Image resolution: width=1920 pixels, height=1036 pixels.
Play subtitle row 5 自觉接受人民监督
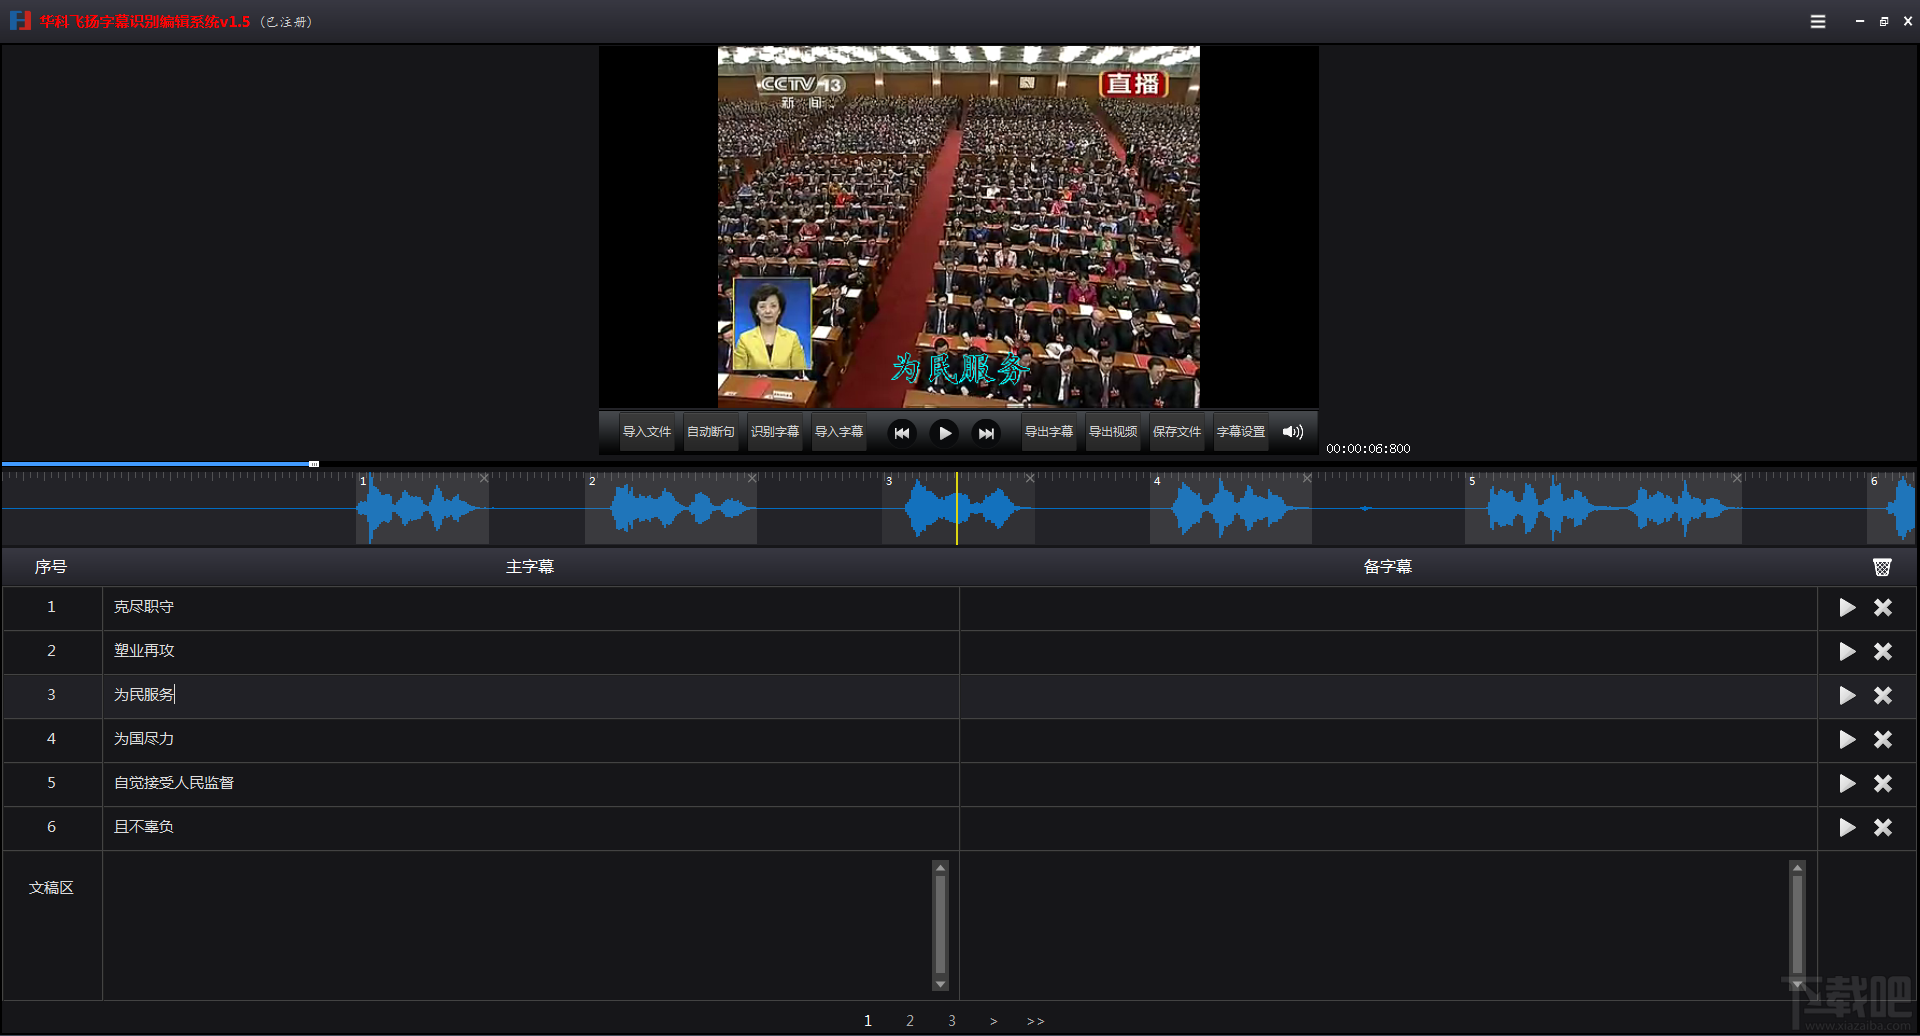(1847, 783)
